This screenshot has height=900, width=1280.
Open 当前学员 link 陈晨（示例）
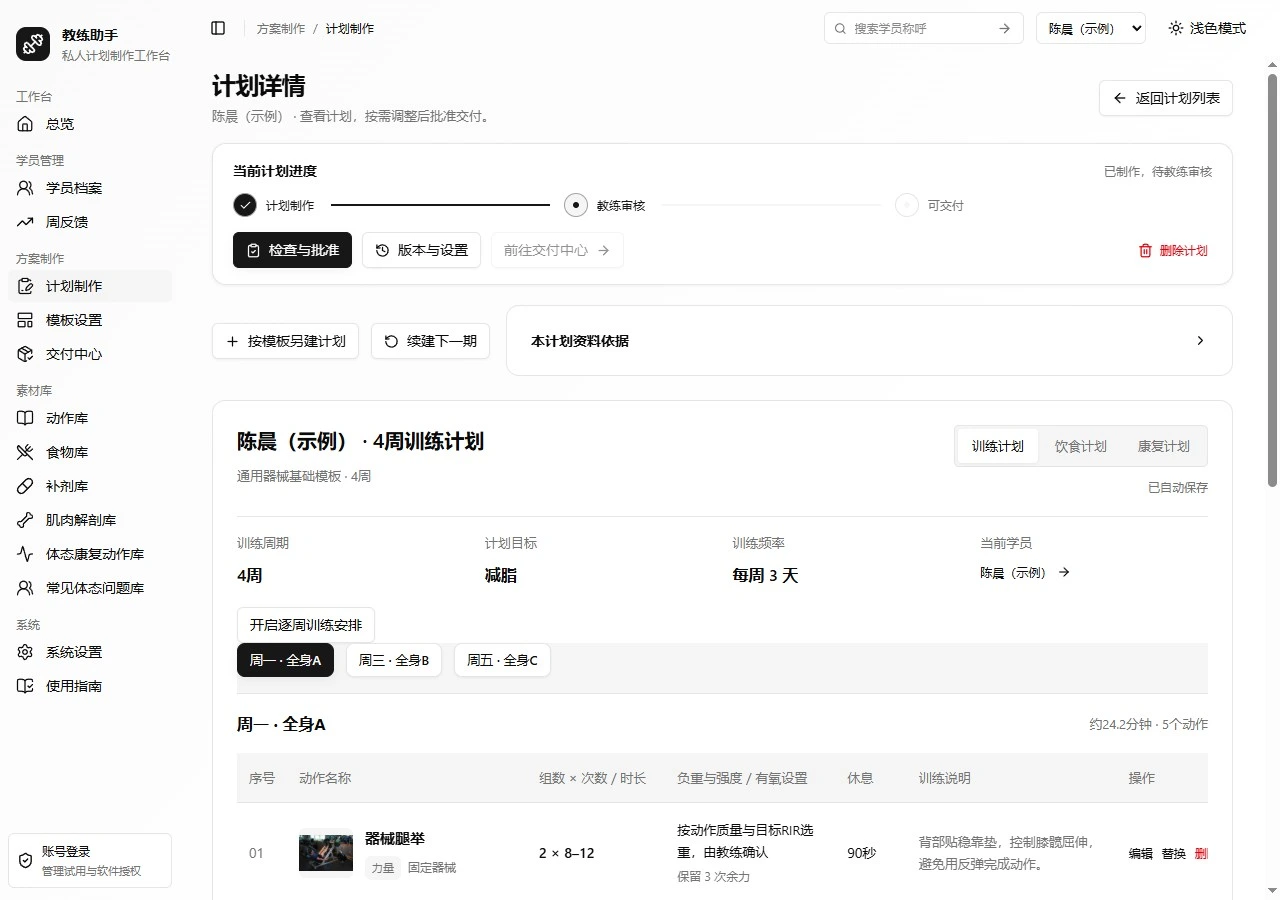coord(1025,573)
